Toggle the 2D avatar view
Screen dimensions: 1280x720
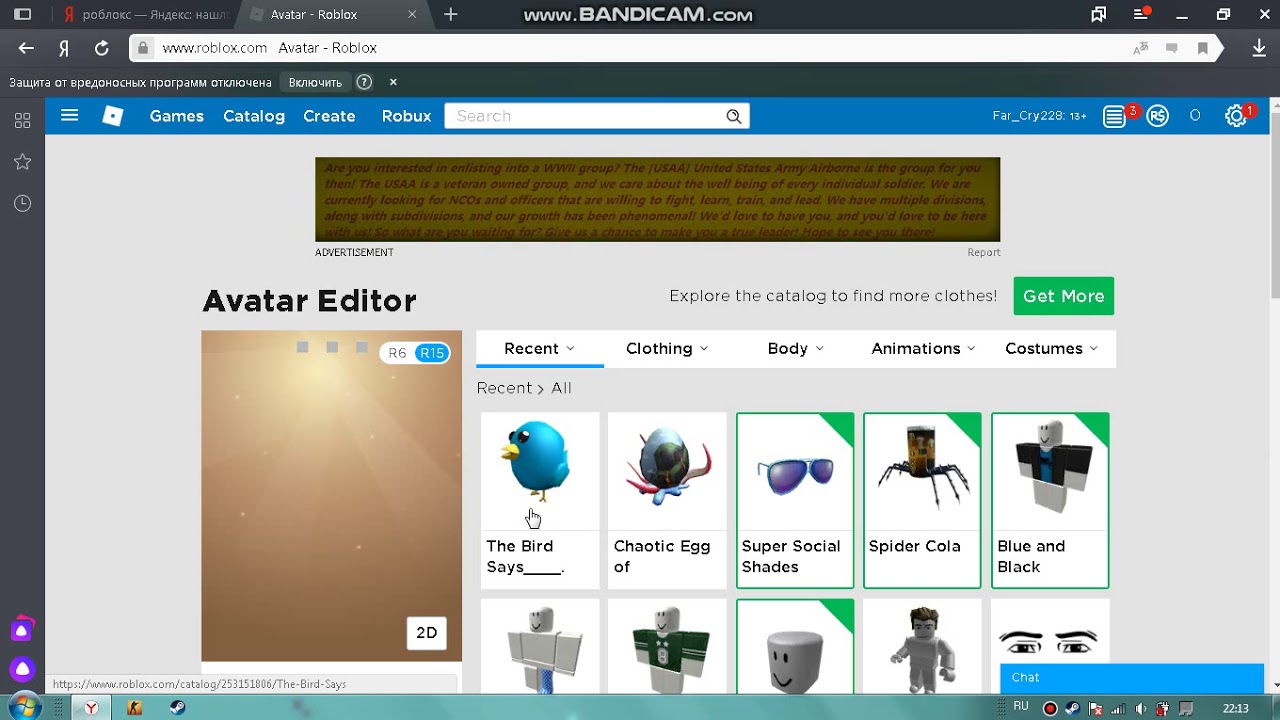(427, 633)
